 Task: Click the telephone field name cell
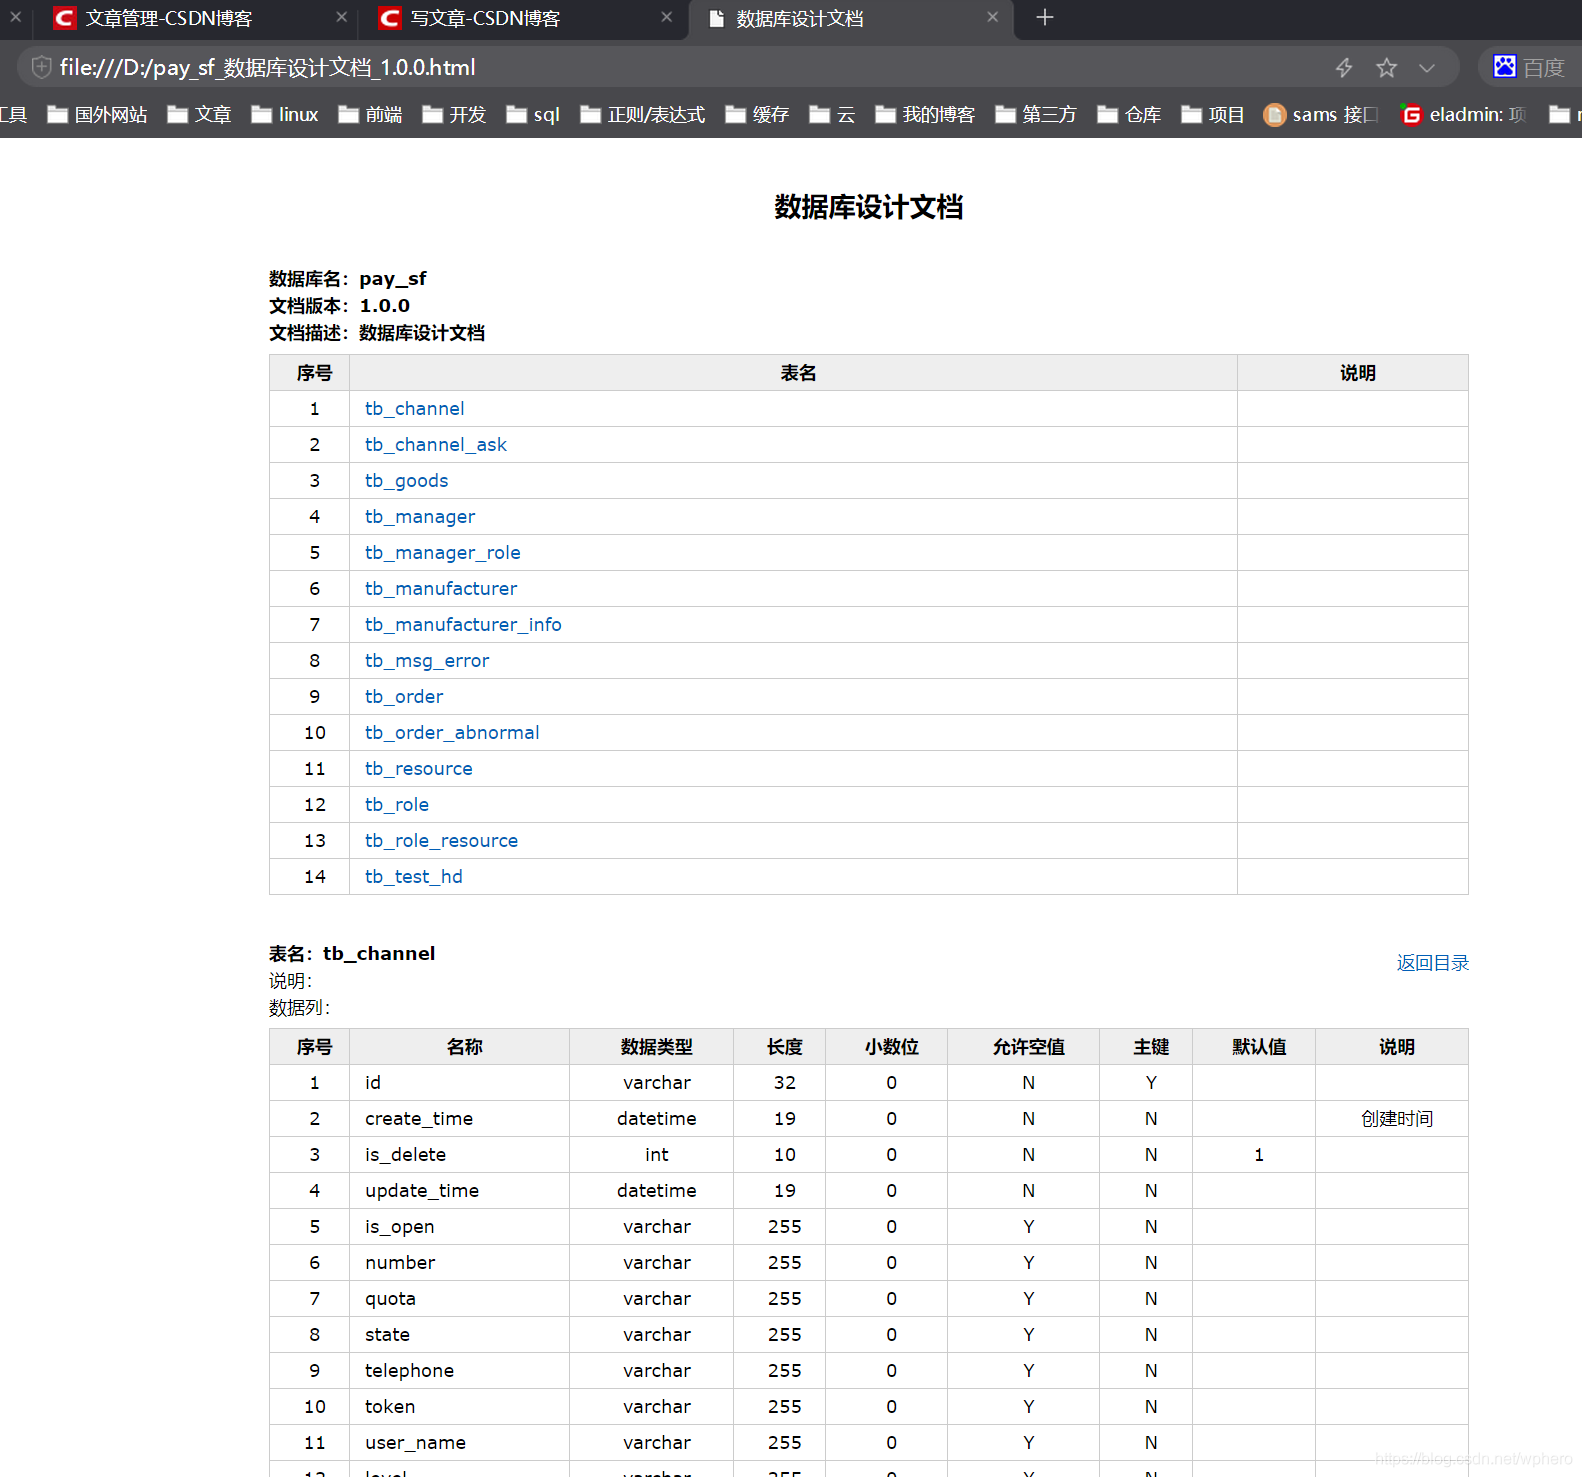(x=459, y=1371)
